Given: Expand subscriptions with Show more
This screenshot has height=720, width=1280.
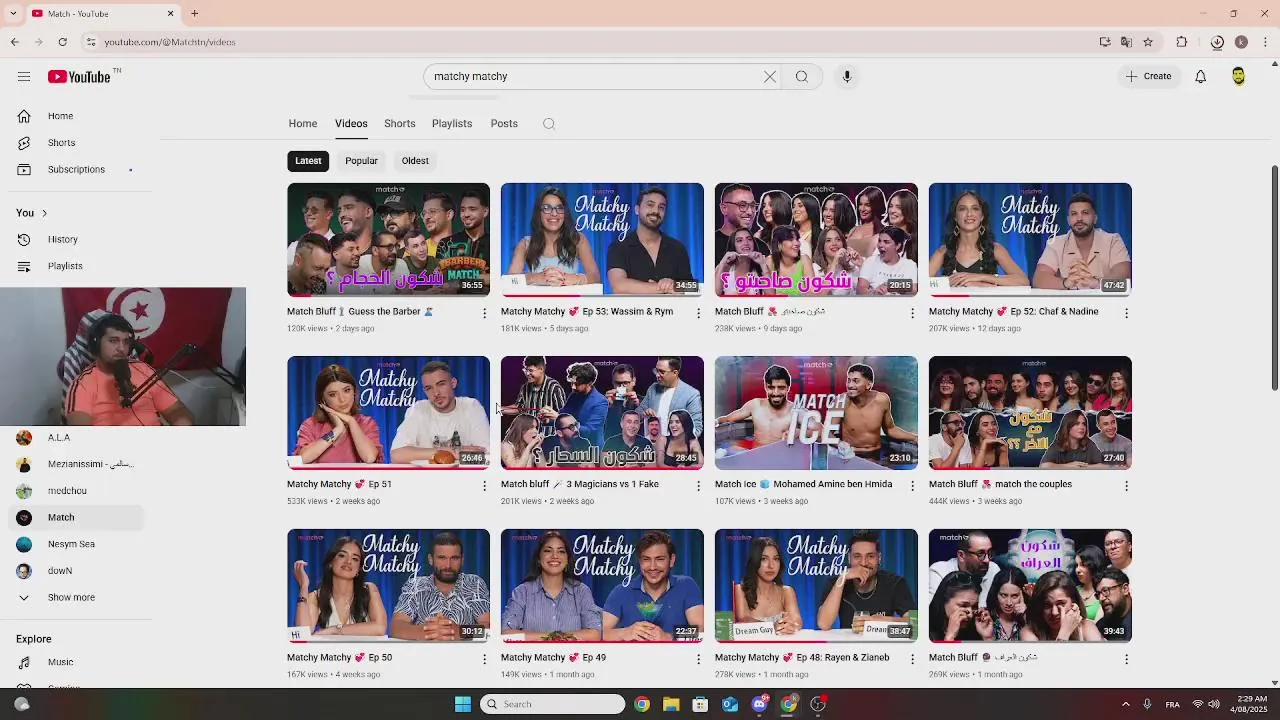Looking at the screenshot, I should coord(71,597).
